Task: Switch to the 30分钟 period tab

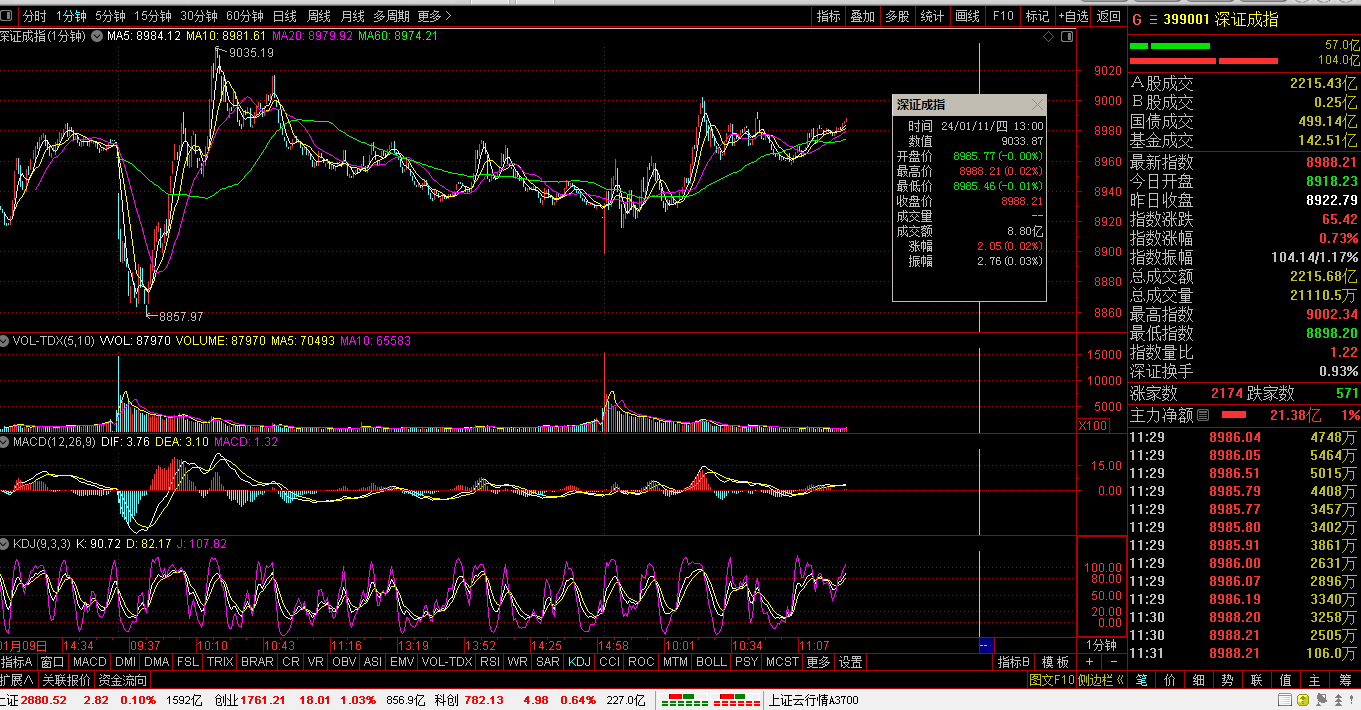Action: click(199, 16)
